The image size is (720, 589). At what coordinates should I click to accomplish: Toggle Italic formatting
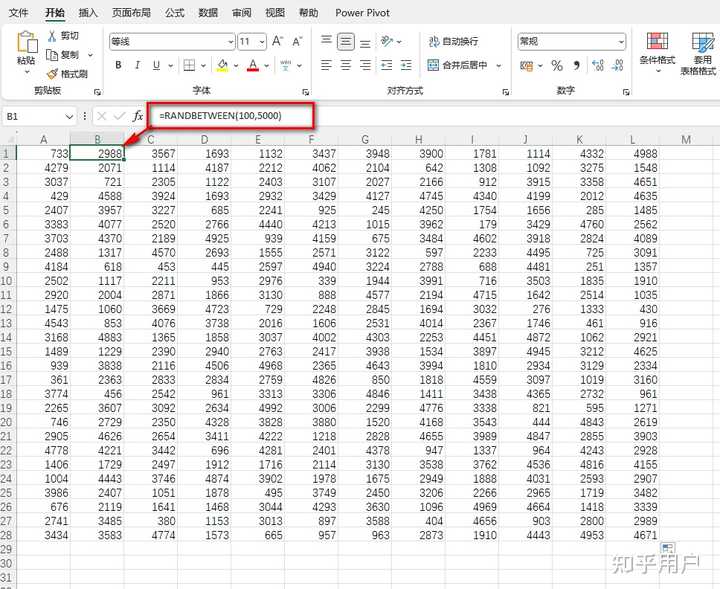coord(137,65)
